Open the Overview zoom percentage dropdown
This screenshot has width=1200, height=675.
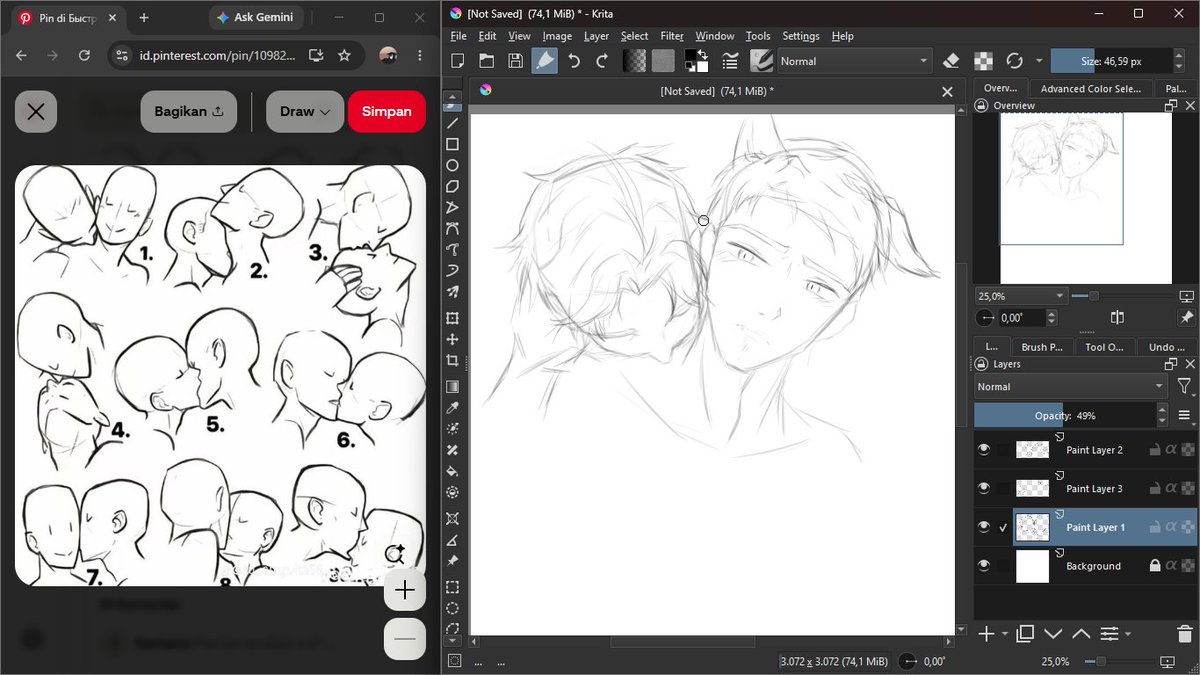pyautogui.click(x=1021, y=296)
